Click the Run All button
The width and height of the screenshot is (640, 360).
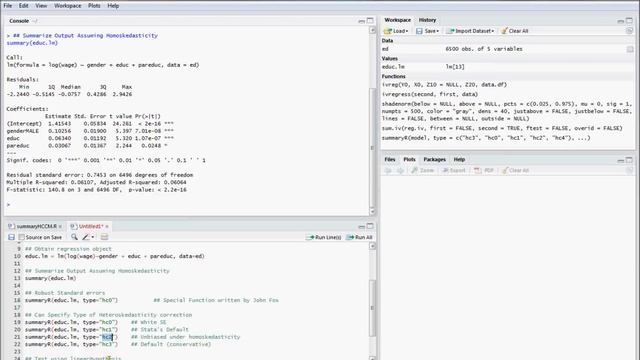[x=359, y=237]
